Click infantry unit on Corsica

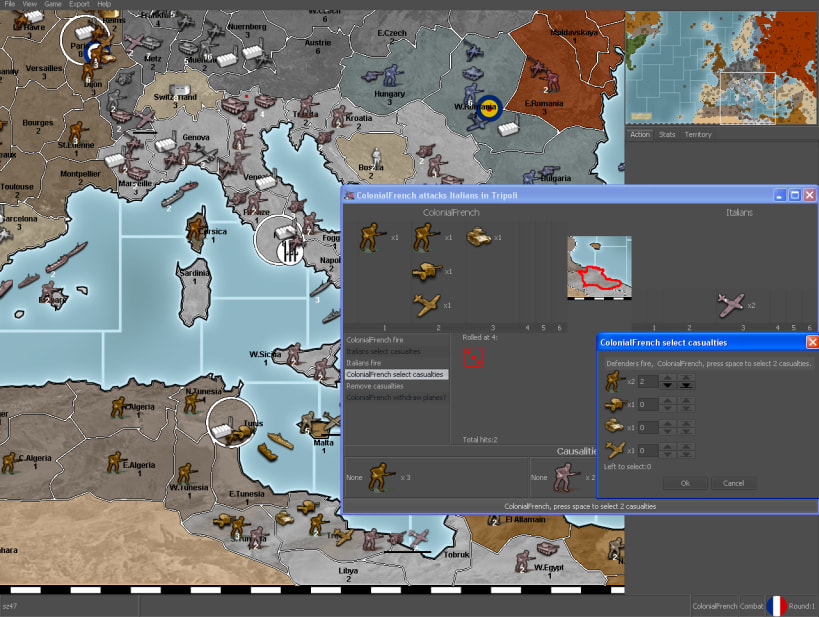195,228
